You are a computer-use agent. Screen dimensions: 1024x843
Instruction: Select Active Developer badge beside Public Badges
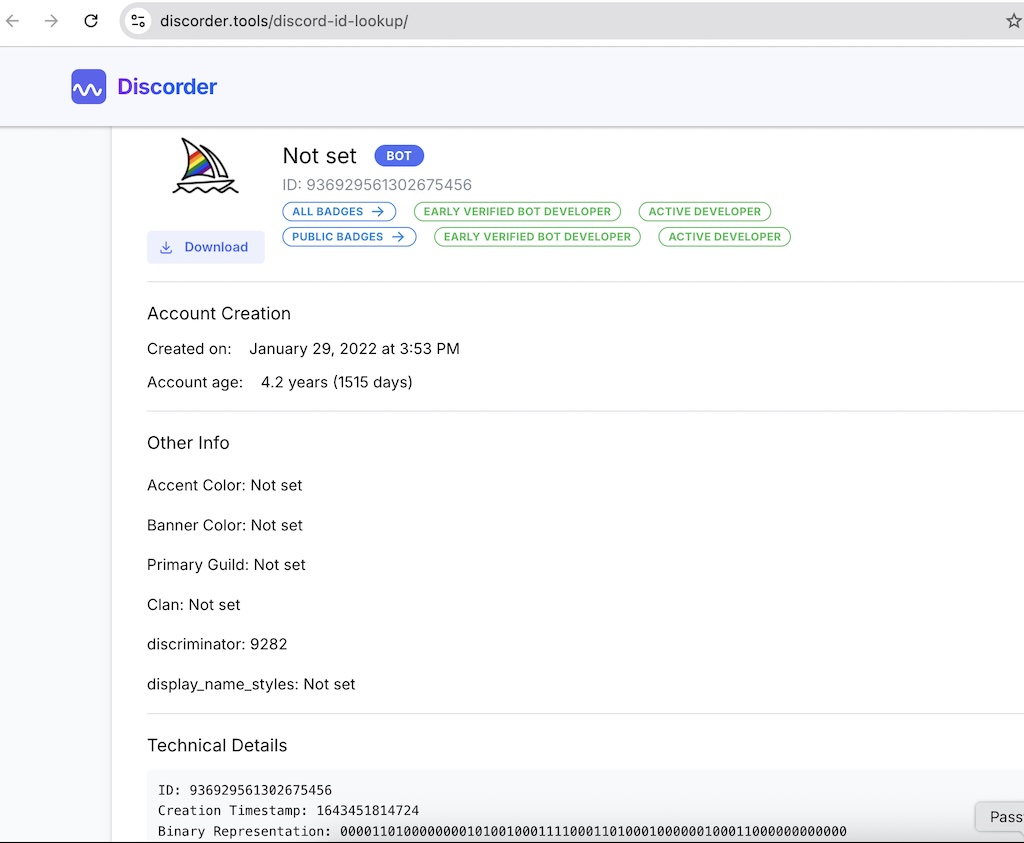(x=724, y=237)
